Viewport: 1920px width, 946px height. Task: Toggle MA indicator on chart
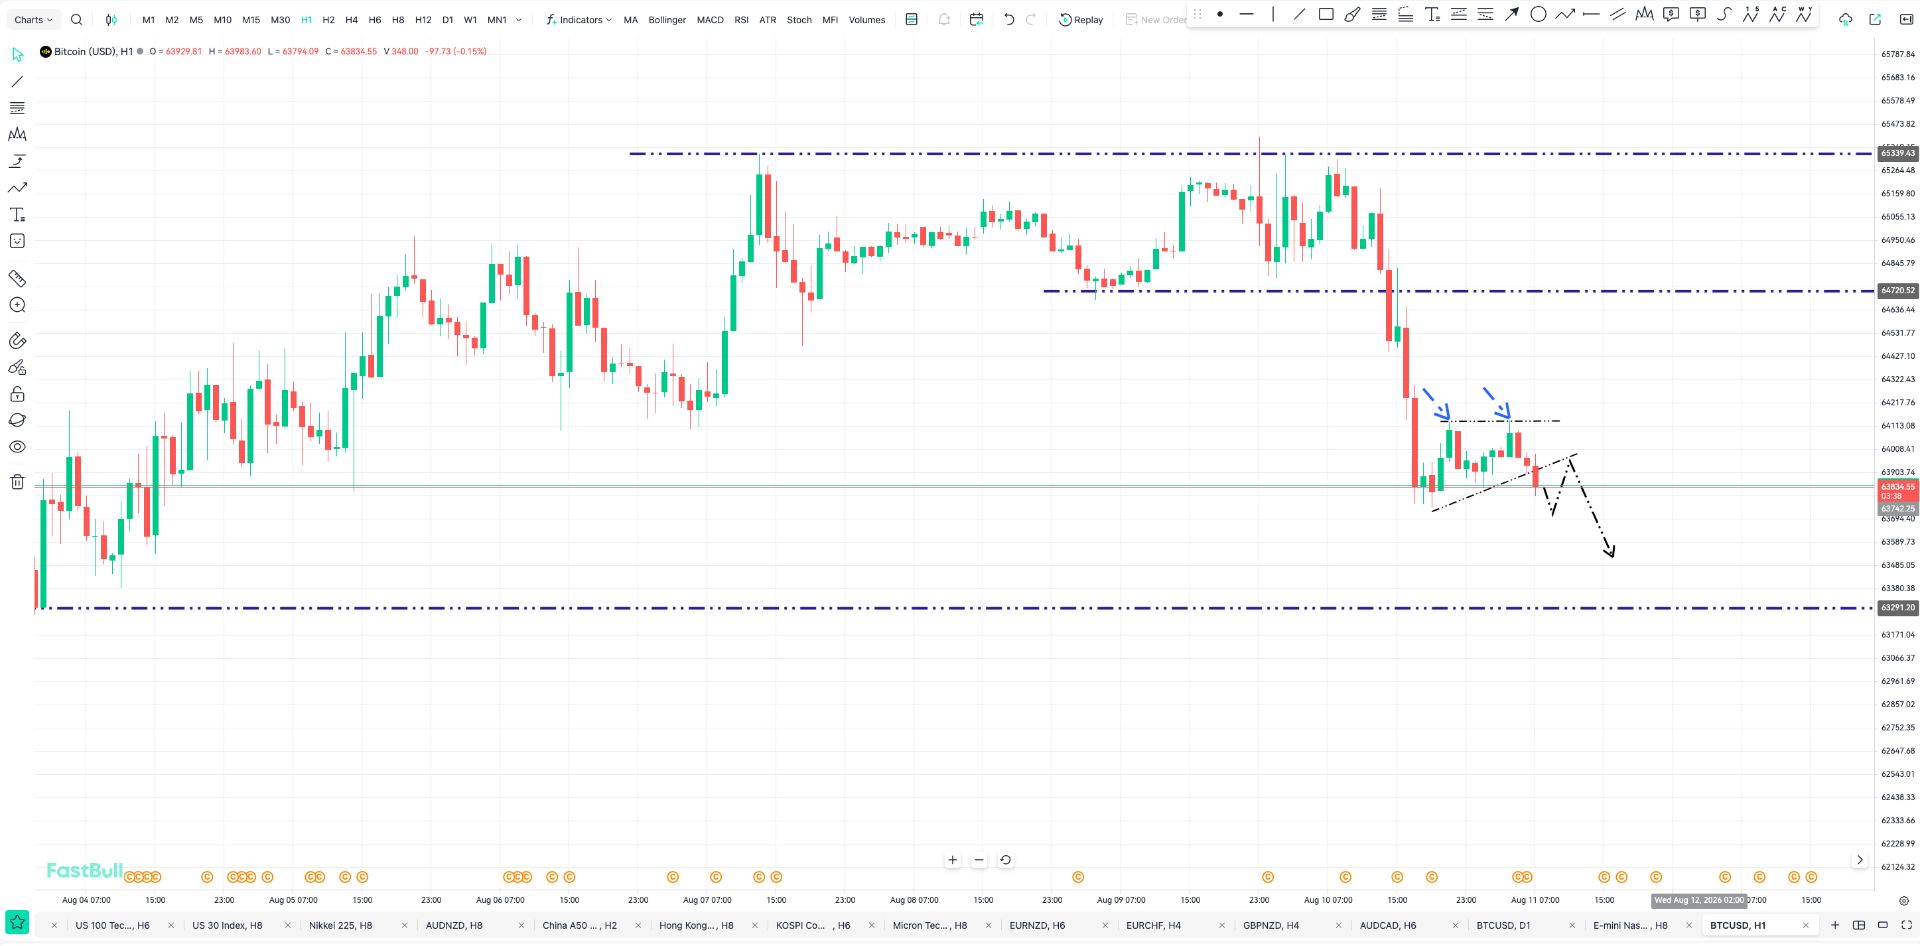(630, 20)
